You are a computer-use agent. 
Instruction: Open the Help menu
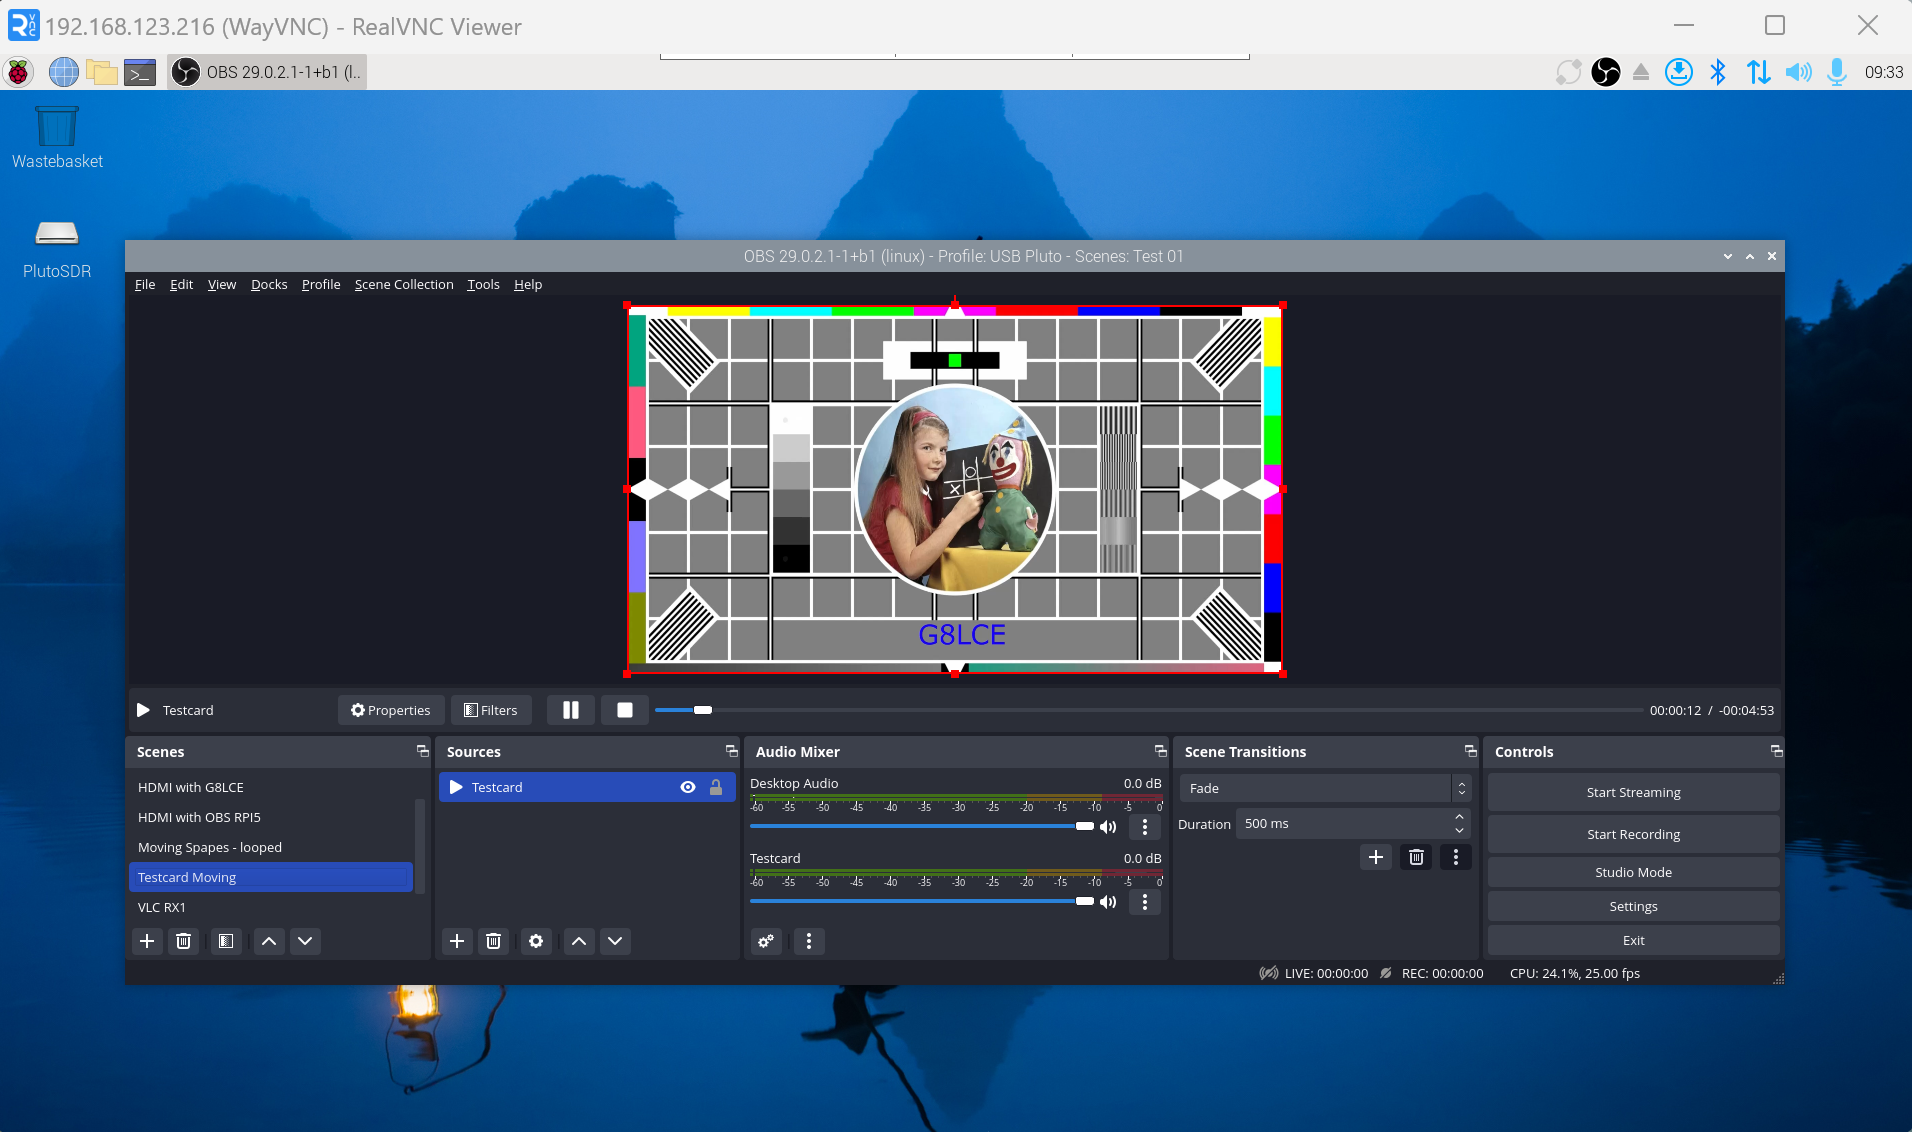pos(528,285)
